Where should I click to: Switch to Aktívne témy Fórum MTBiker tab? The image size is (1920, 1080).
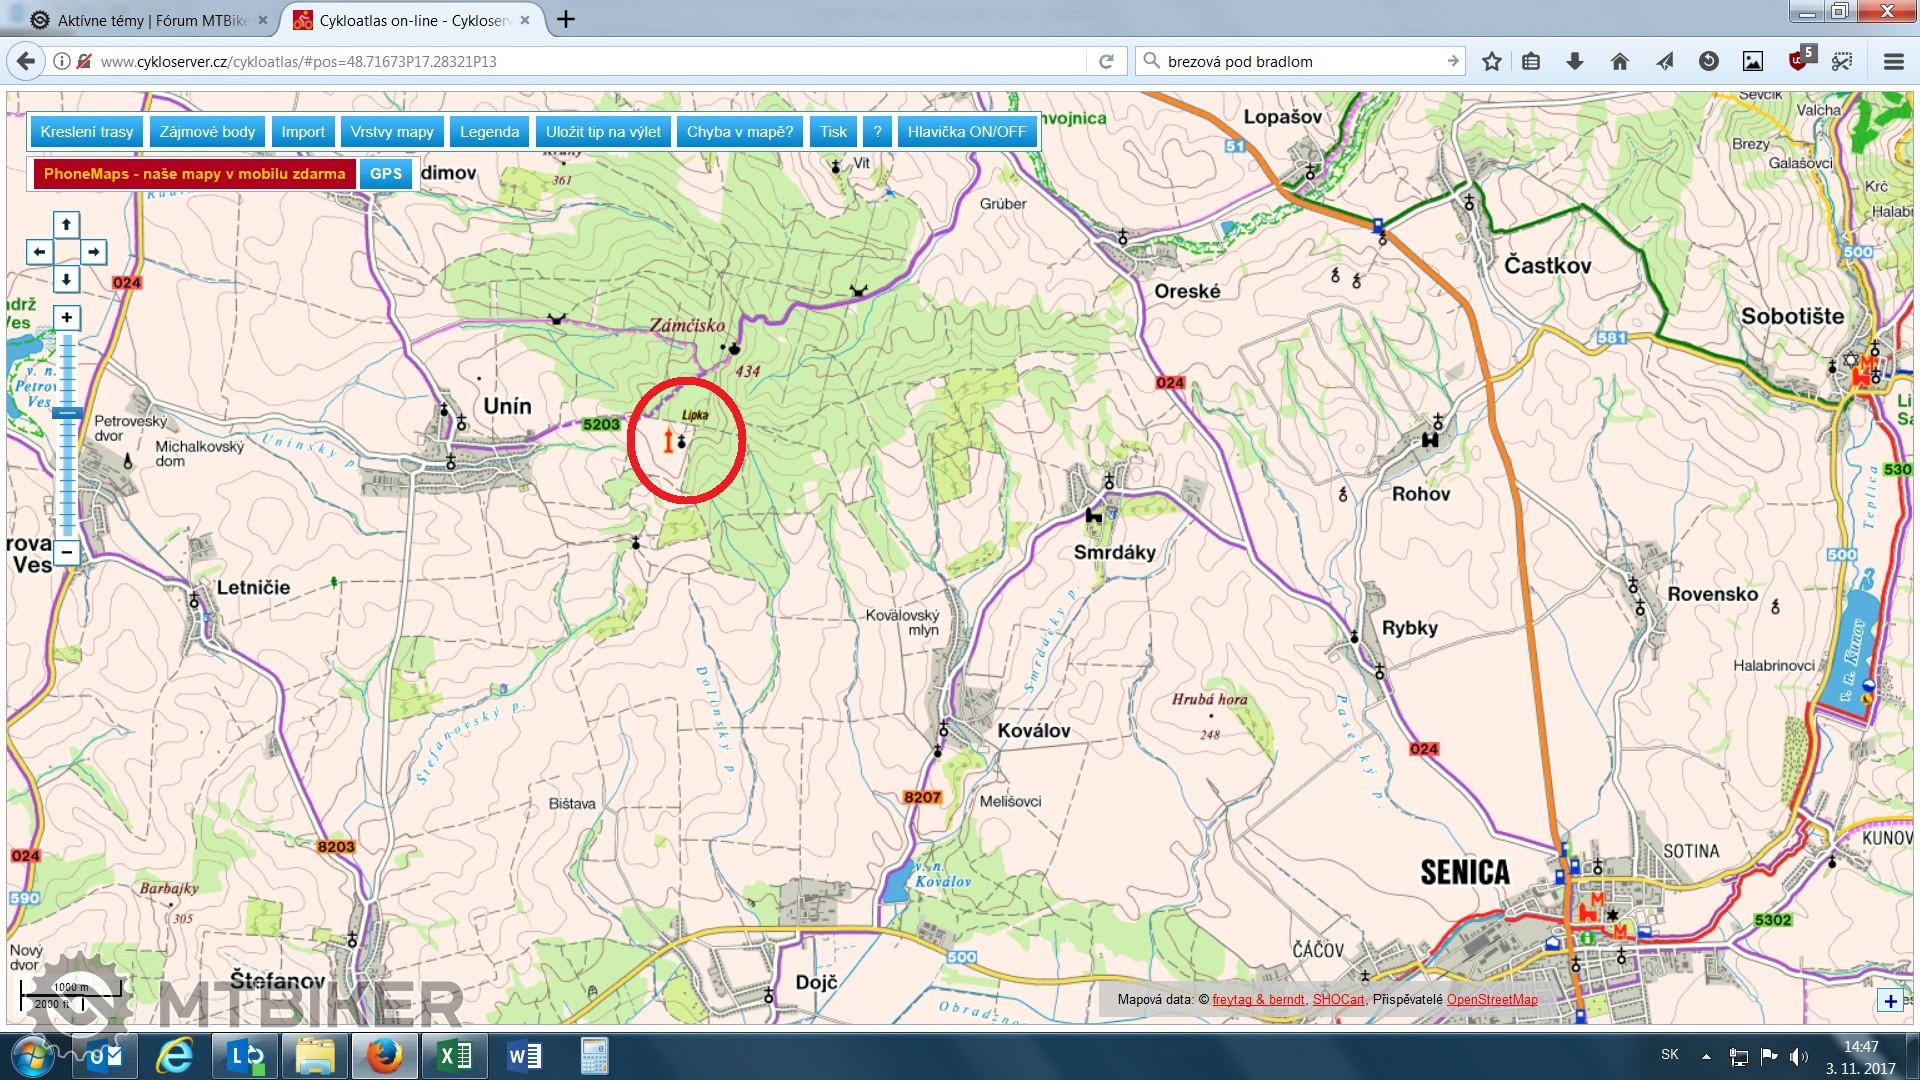click(x=150, y=20)
